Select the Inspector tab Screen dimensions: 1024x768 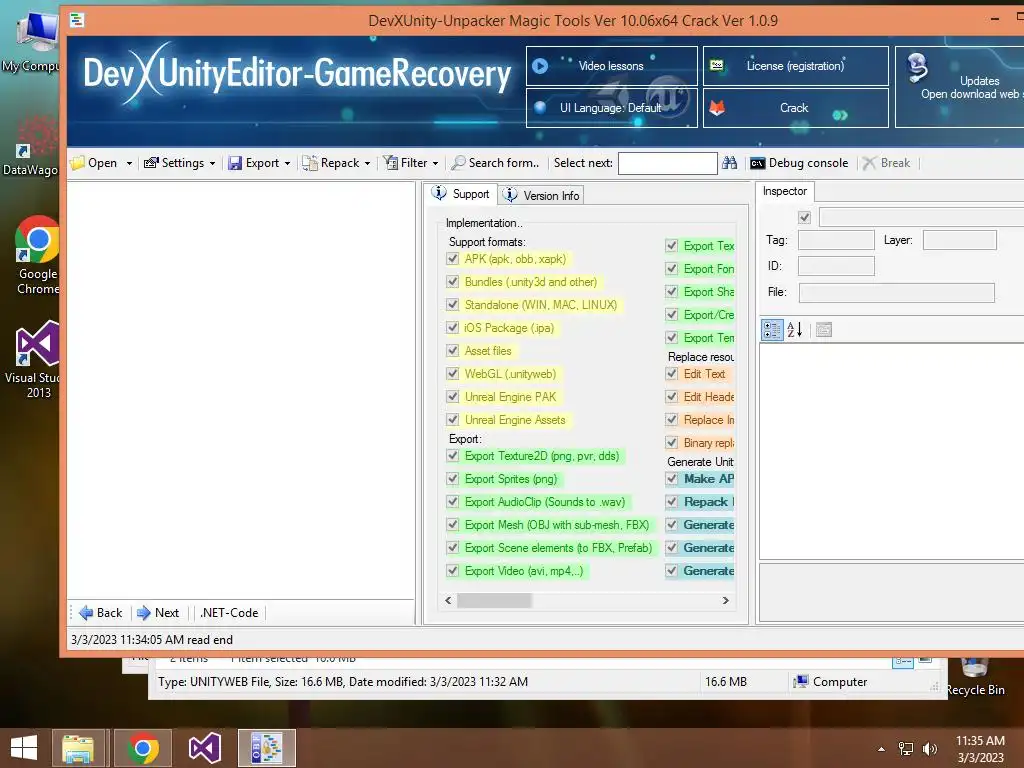tap(785, 191)
